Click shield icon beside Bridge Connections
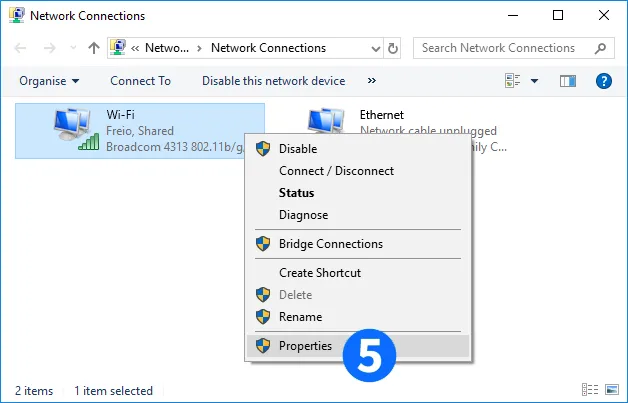Image resolution: width=628 pixels, height=403 pixels. (263, 244)
